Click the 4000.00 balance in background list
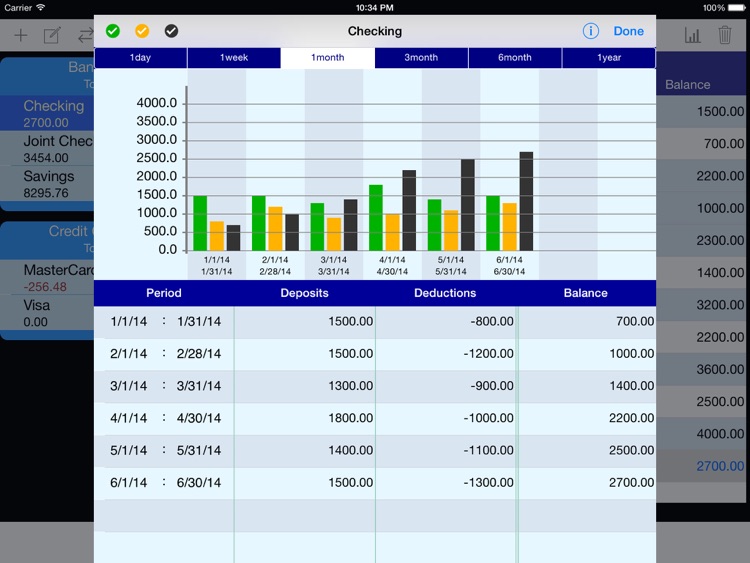This screenshot has height=563, width=750. (x=720, y=434)
